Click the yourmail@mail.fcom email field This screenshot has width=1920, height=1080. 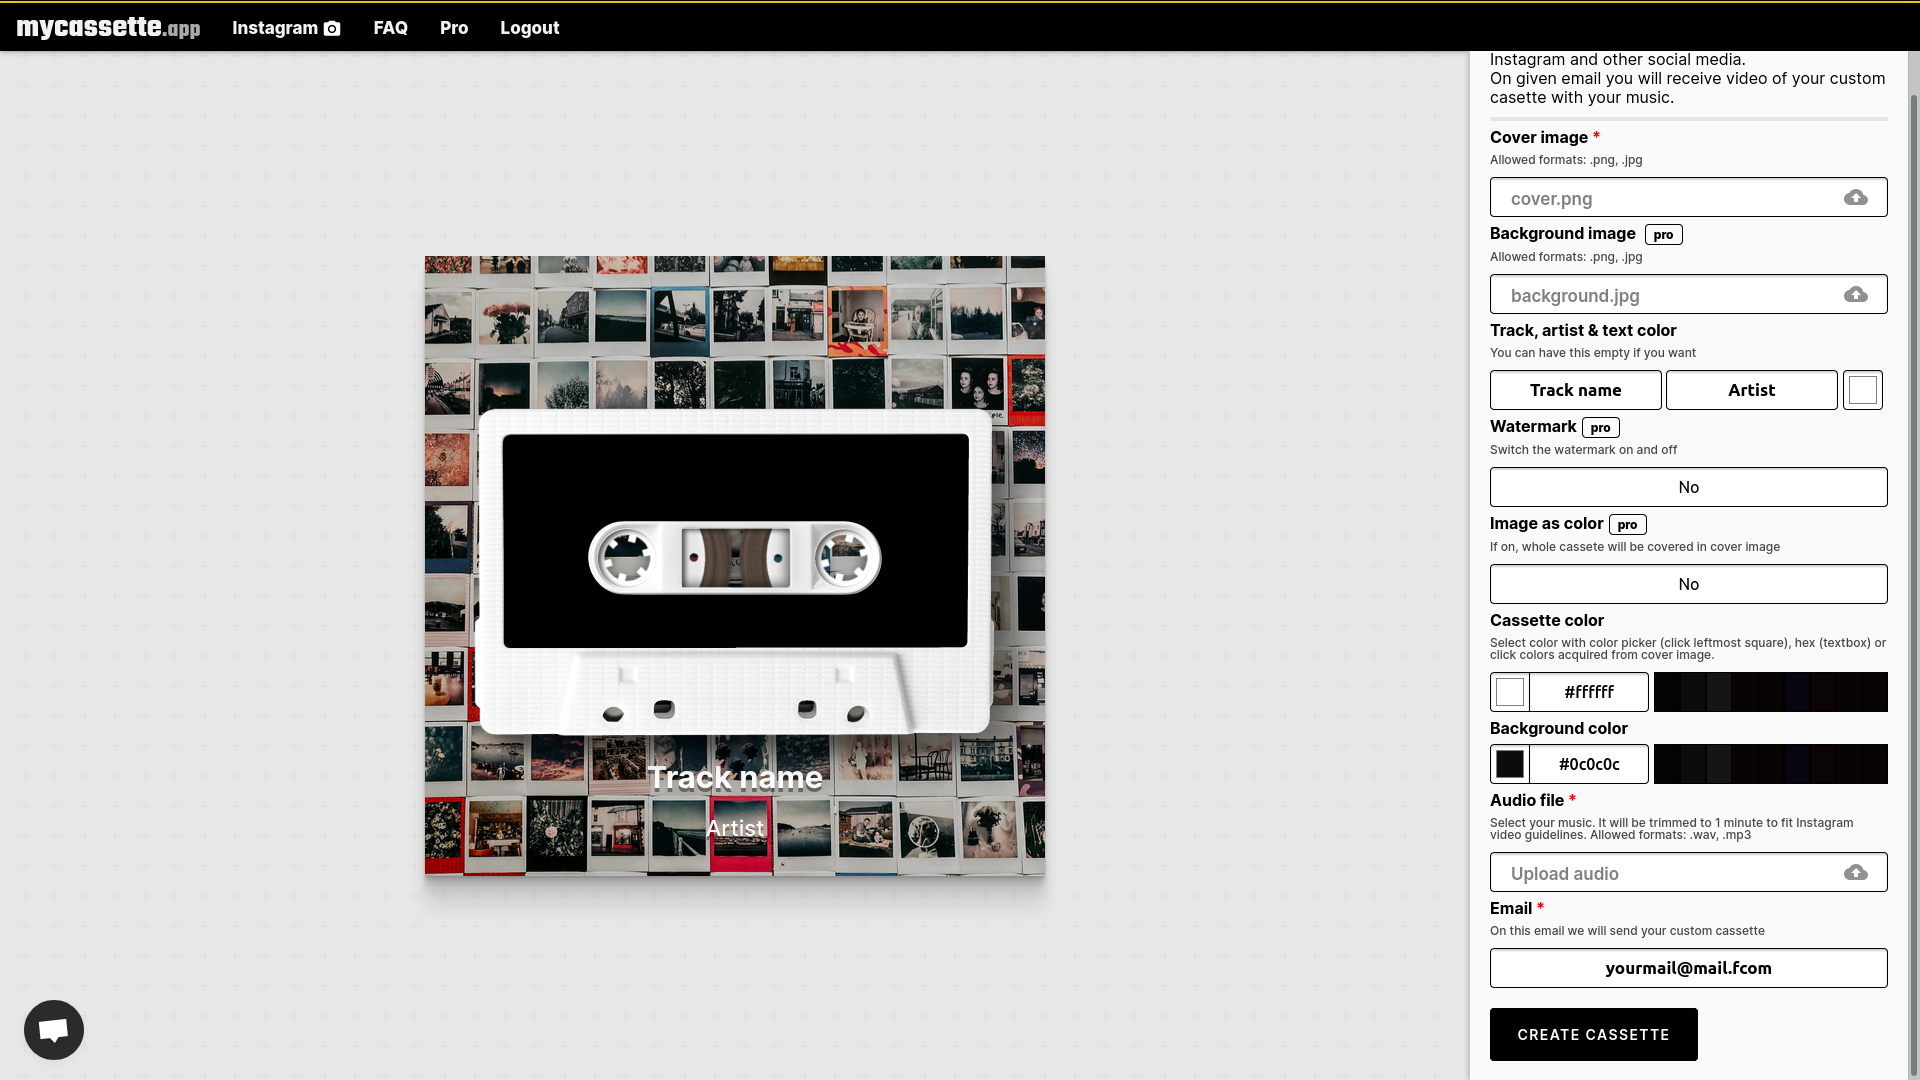[x=1688, y=967]
